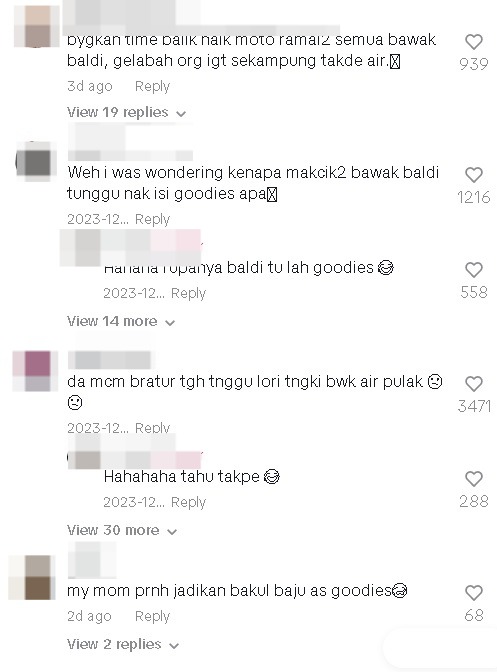Like the 'bakul baju as goodies' comment

[474, 593]
